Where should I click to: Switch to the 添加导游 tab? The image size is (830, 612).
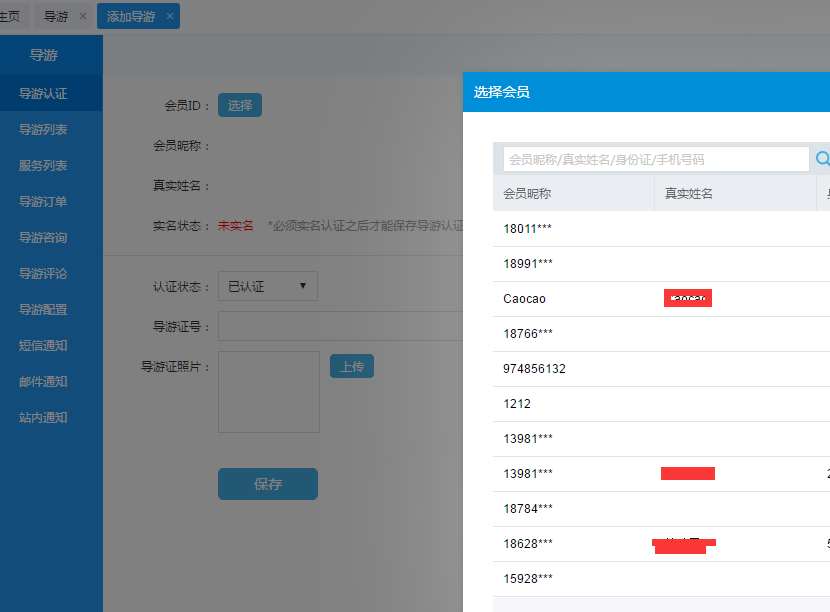click(x=131, y=16)
